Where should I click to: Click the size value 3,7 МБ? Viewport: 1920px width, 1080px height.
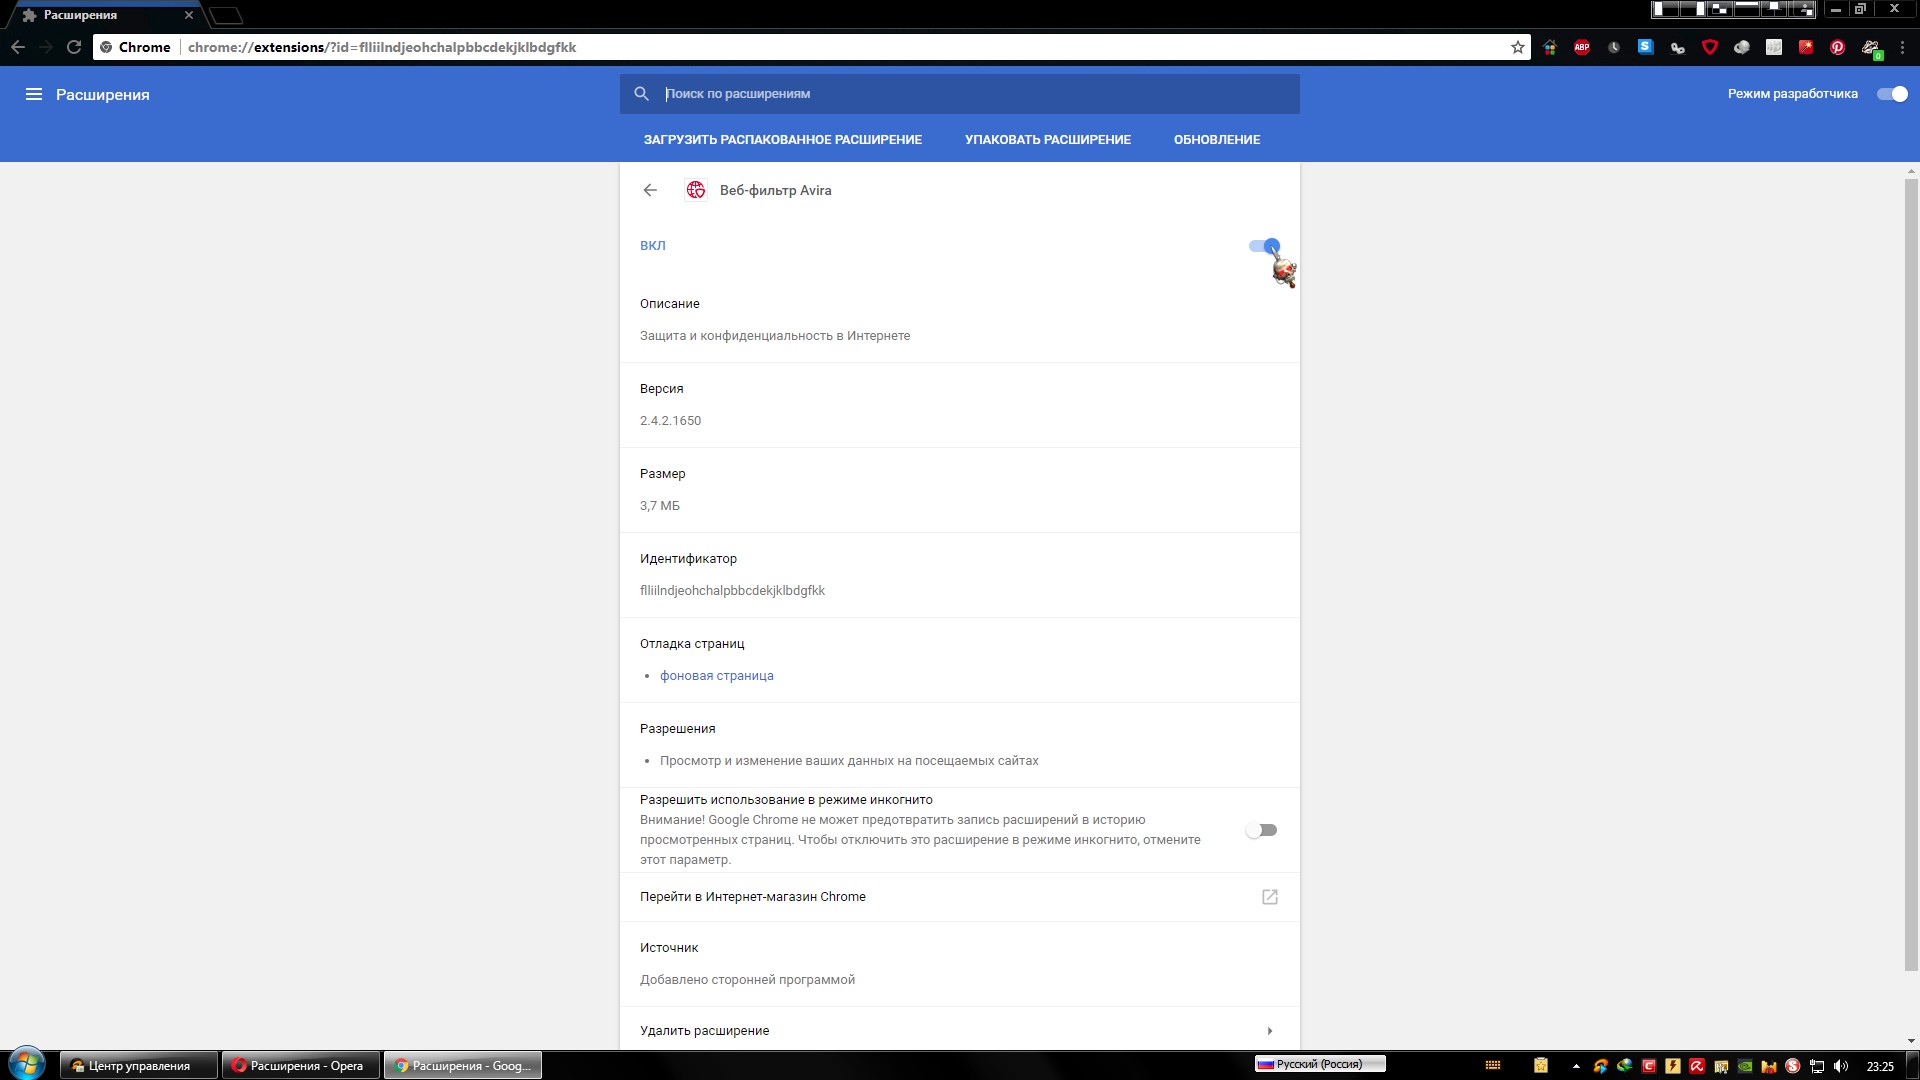660,506
